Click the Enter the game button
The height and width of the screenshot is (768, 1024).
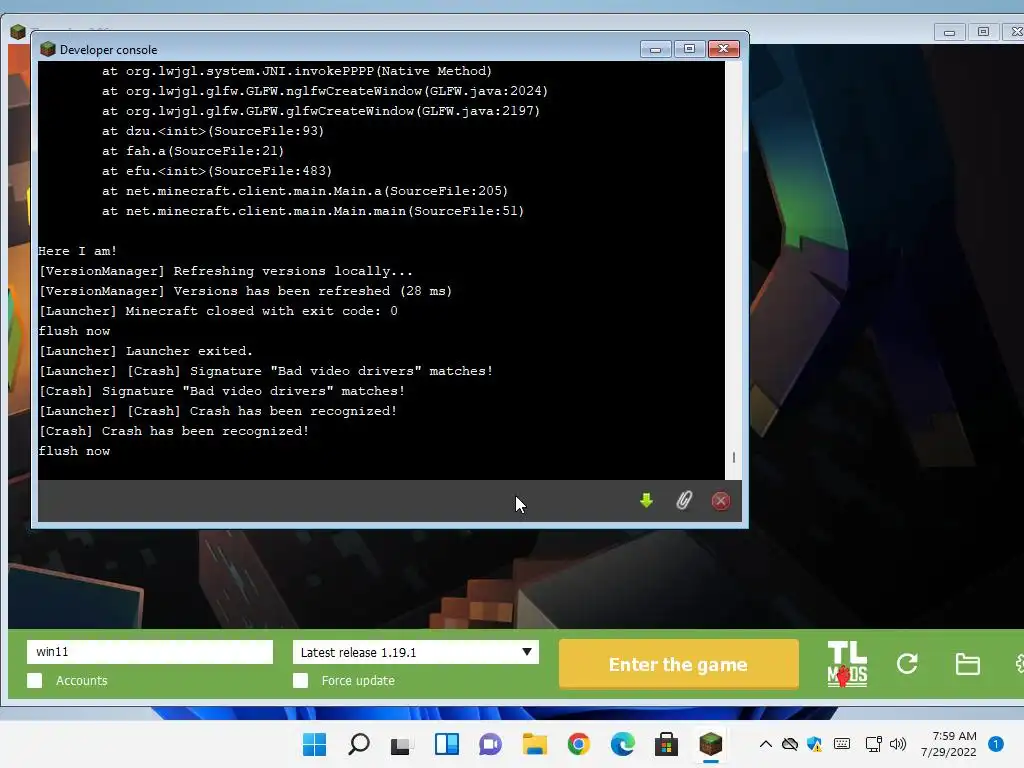(x=679, y=664)
